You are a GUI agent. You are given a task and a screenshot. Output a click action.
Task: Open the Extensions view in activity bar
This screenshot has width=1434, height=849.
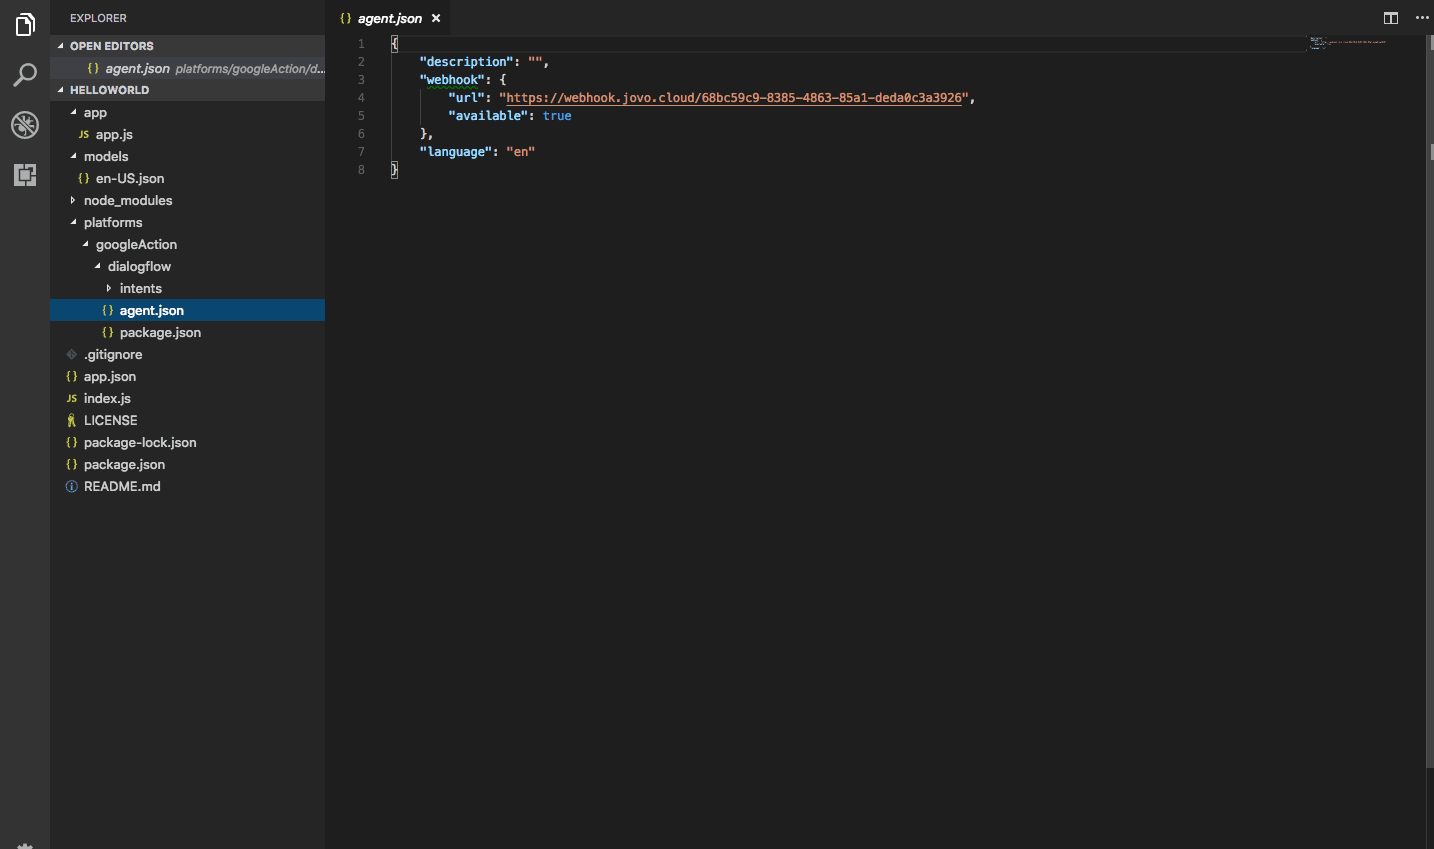click(x=25, y=175)
